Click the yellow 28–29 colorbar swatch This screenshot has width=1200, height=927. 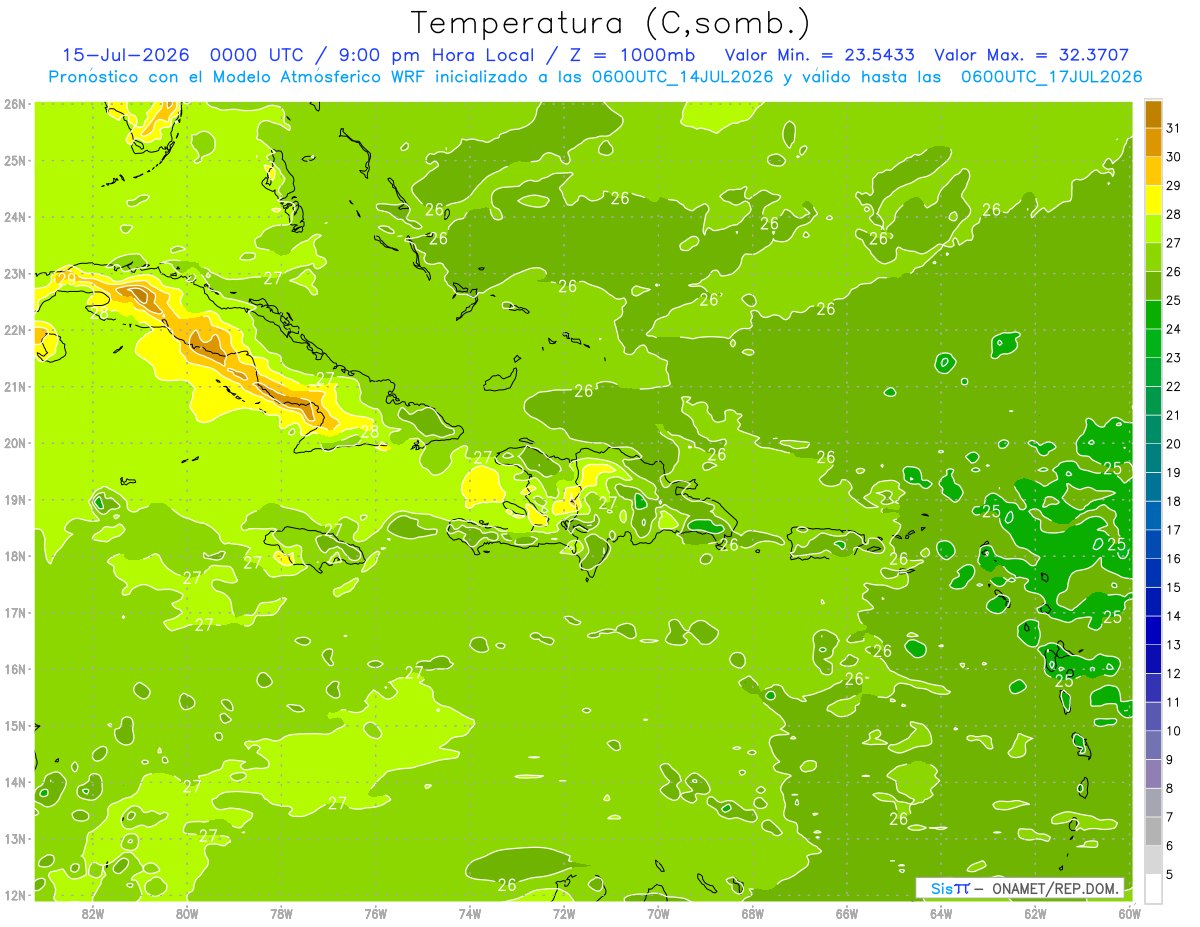tap(1153, 199)
